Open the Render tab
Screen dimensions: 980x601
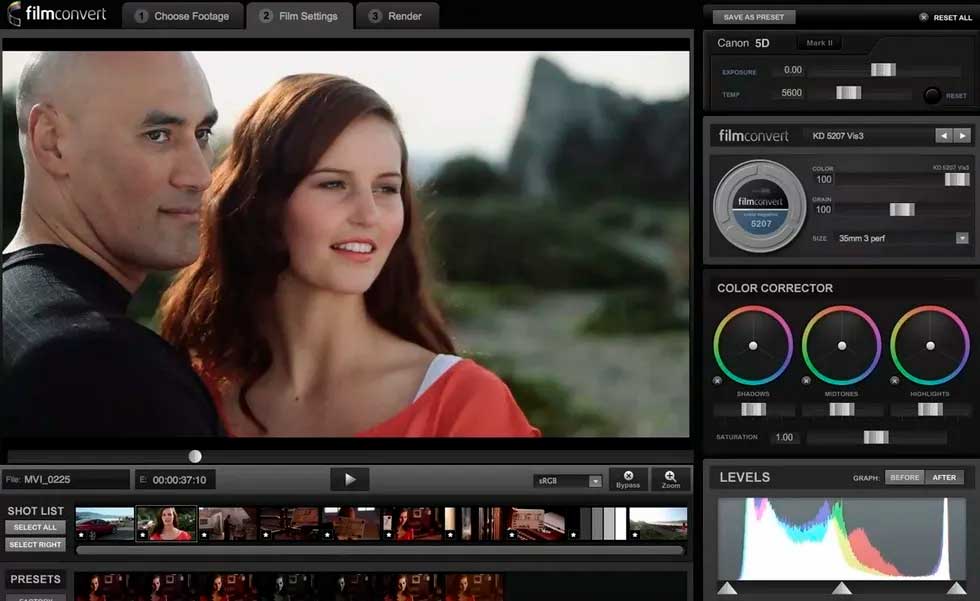click(x=395, y=16)
